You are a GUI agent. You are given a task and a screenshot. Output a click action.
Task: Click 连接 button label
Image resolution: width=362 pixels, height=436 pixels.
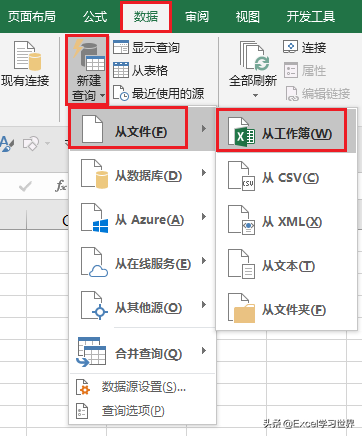314,47
